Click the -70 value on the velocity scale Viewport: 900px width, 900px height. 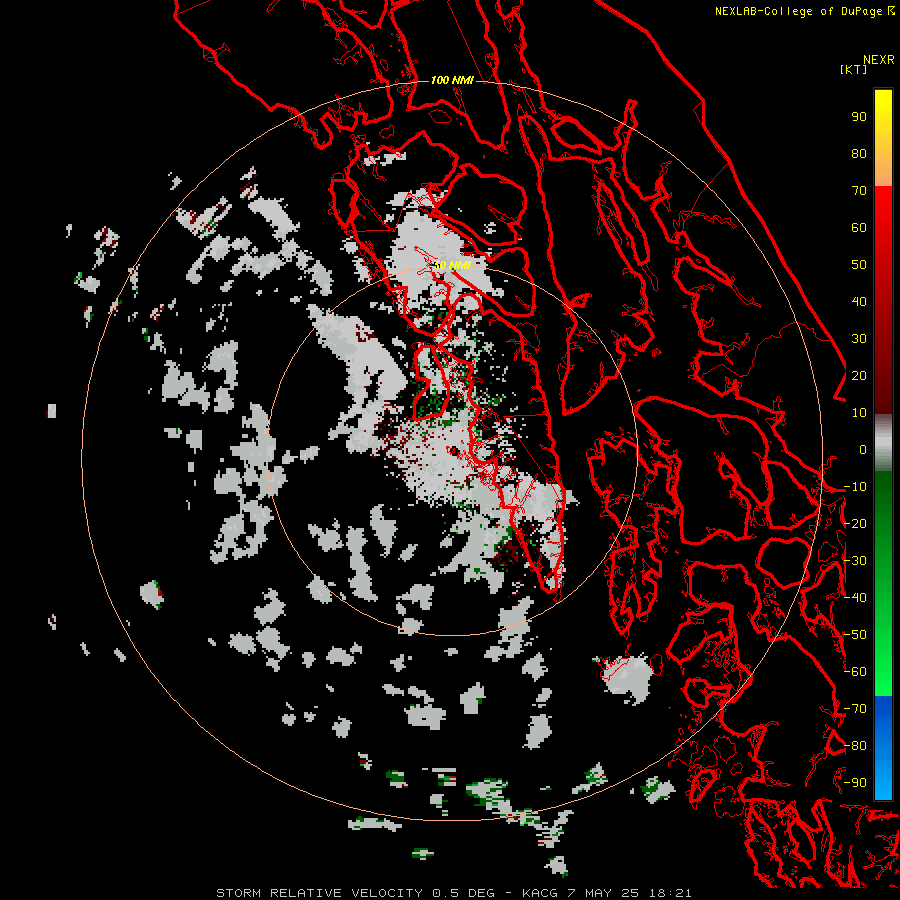point(855,709)
